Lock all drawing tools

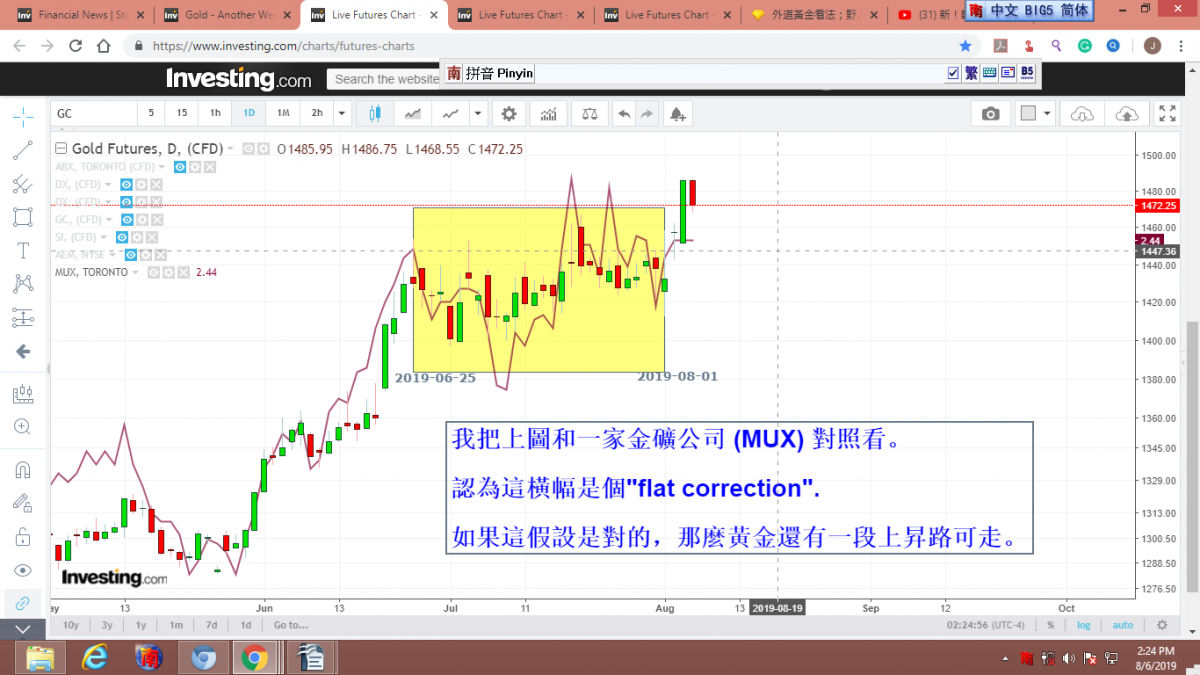(x=23, y=537)
